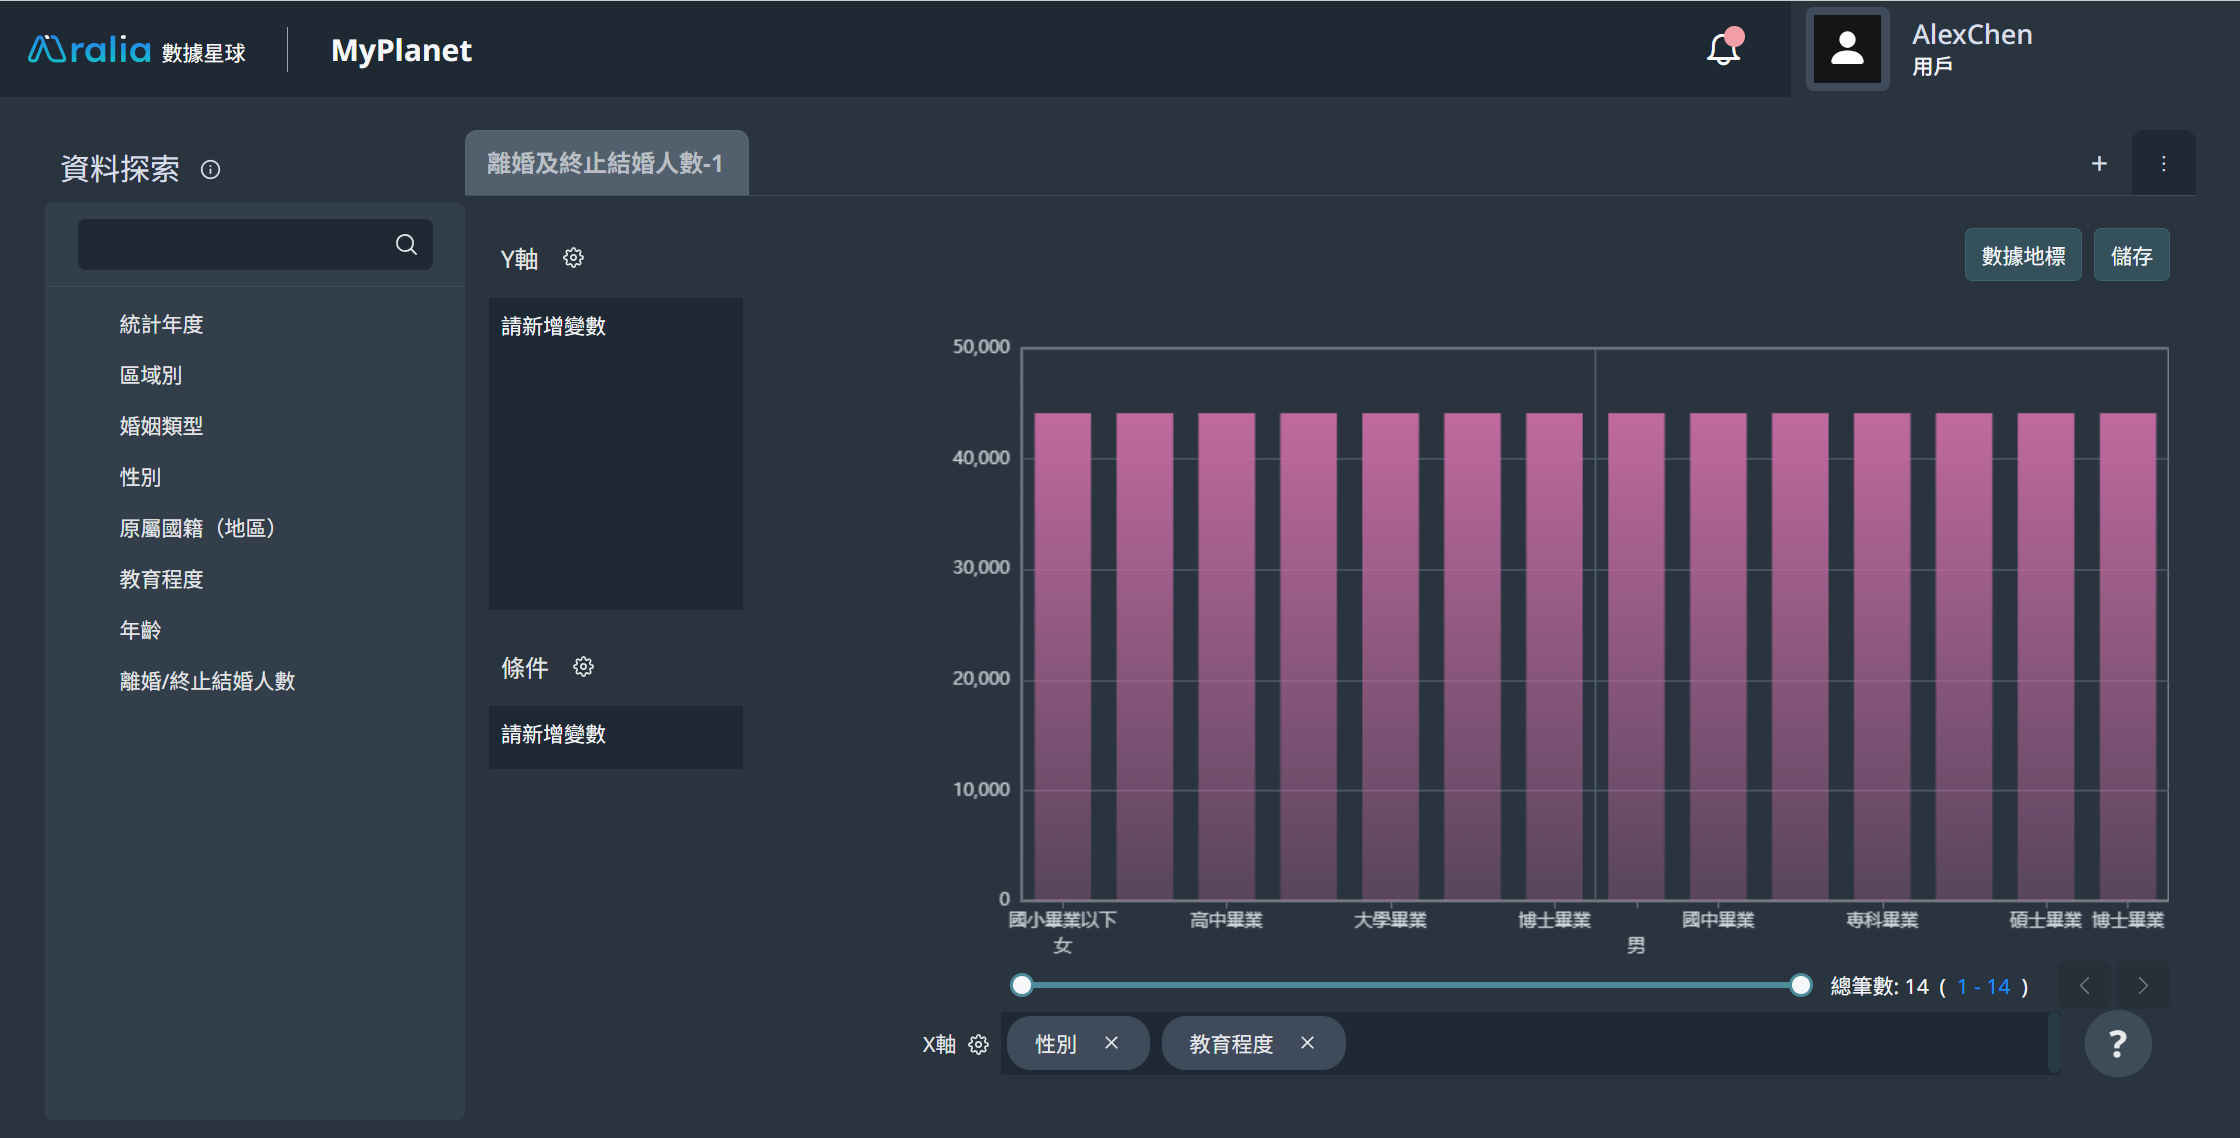The height and width of the screenshot is (1138, 2240).
Task: Click the Aralia 數據星球 logo
Action: pyautogui.click(x=137, y=50)
